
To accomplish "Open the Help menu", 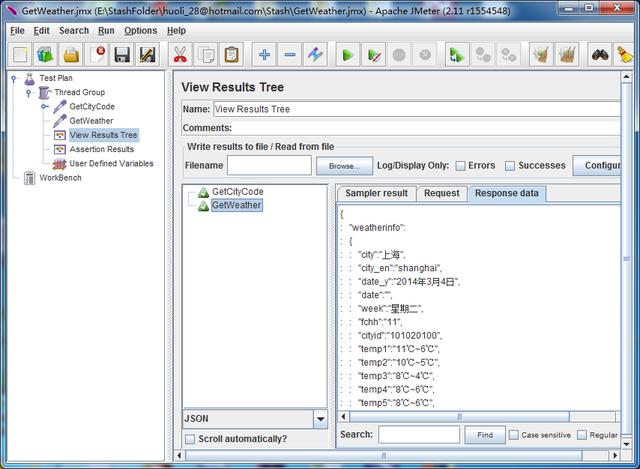I will (x=176, y=31).
